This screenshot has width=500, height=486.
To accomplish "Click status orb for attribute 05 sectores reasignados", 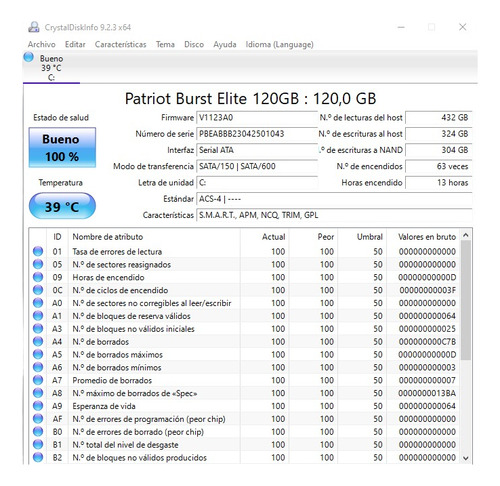I will click(x=38, y=264).
